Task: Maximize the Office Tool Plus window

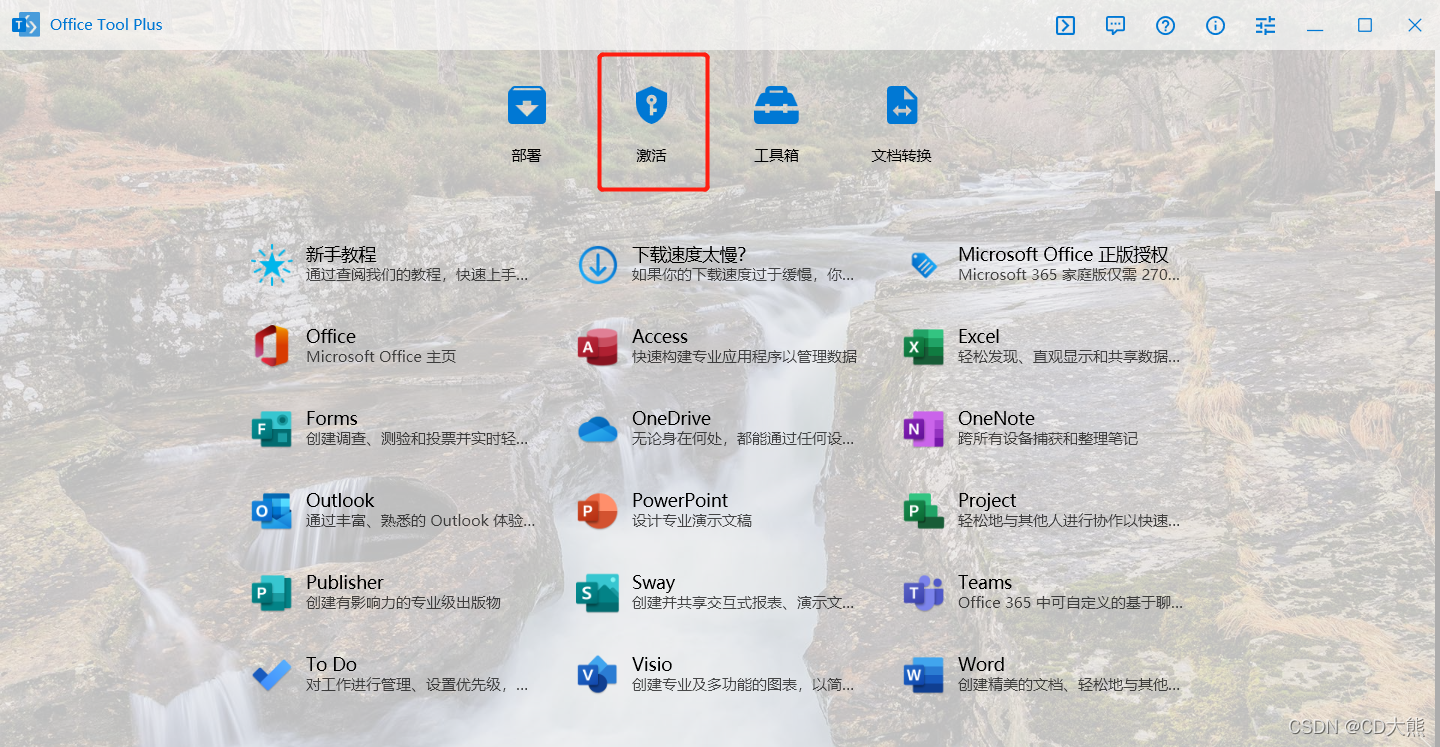Action: [1365, 25]
